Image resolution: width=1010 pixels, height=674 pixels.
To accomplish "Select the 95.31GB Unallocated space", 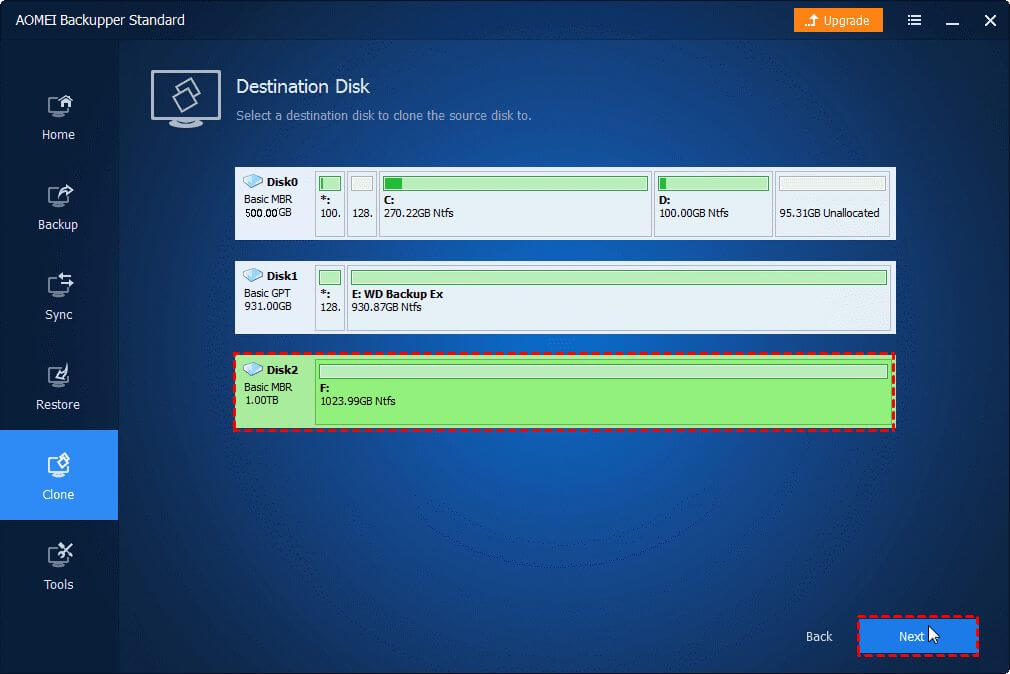I will point(832,204).
